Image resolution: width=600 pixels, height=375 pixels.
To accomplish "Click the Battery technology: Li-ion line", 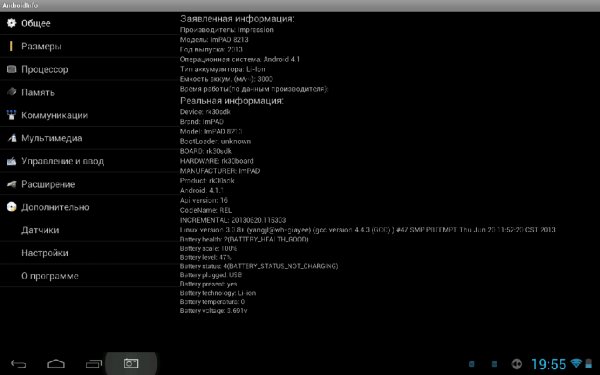I will (x=218, y=293).
